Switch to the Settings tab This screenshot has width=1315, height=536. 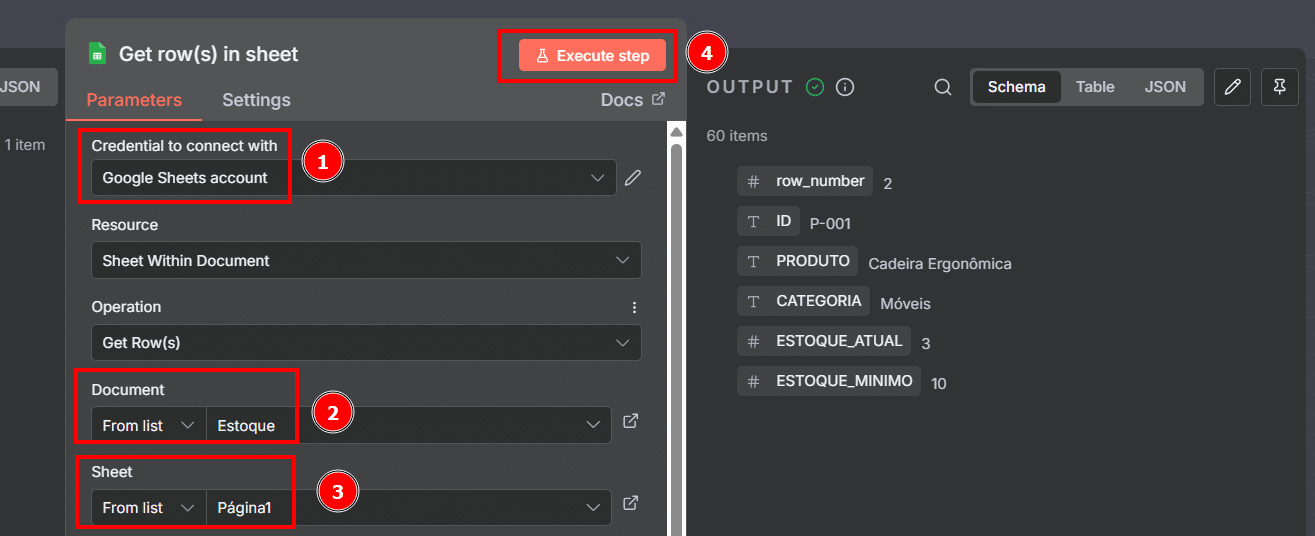pyautogui.click(x=256, y=100)
